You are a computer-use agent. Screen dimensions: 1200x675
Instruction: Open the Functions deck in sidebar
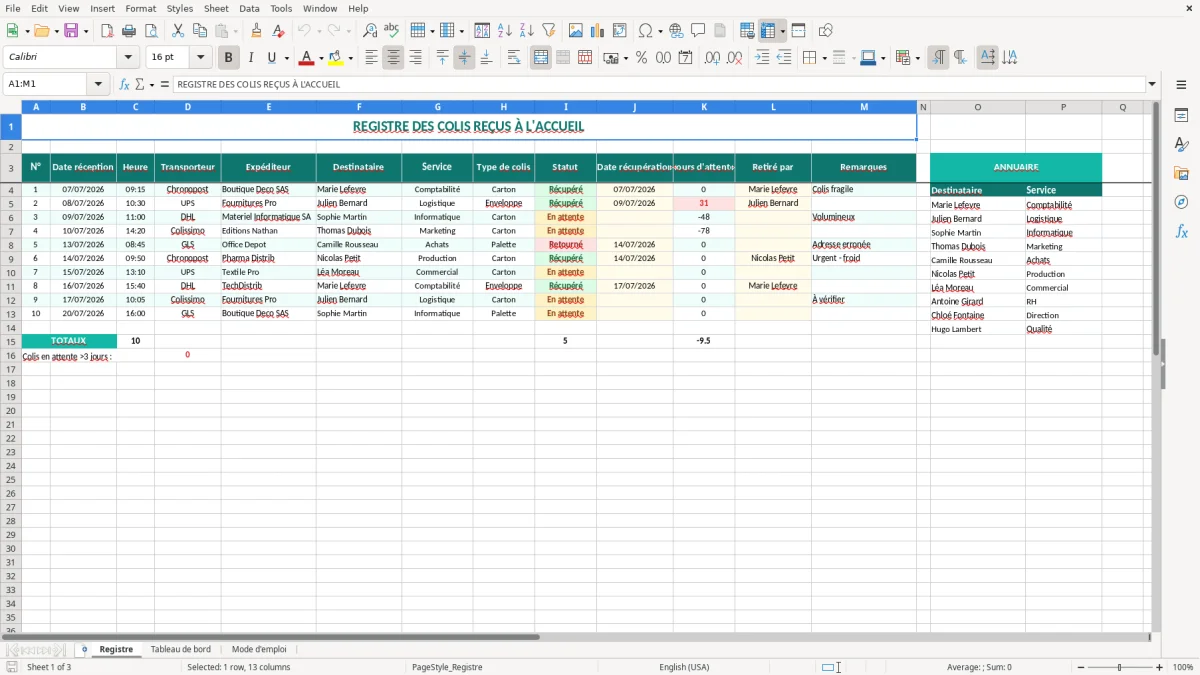click(1181, 231)
